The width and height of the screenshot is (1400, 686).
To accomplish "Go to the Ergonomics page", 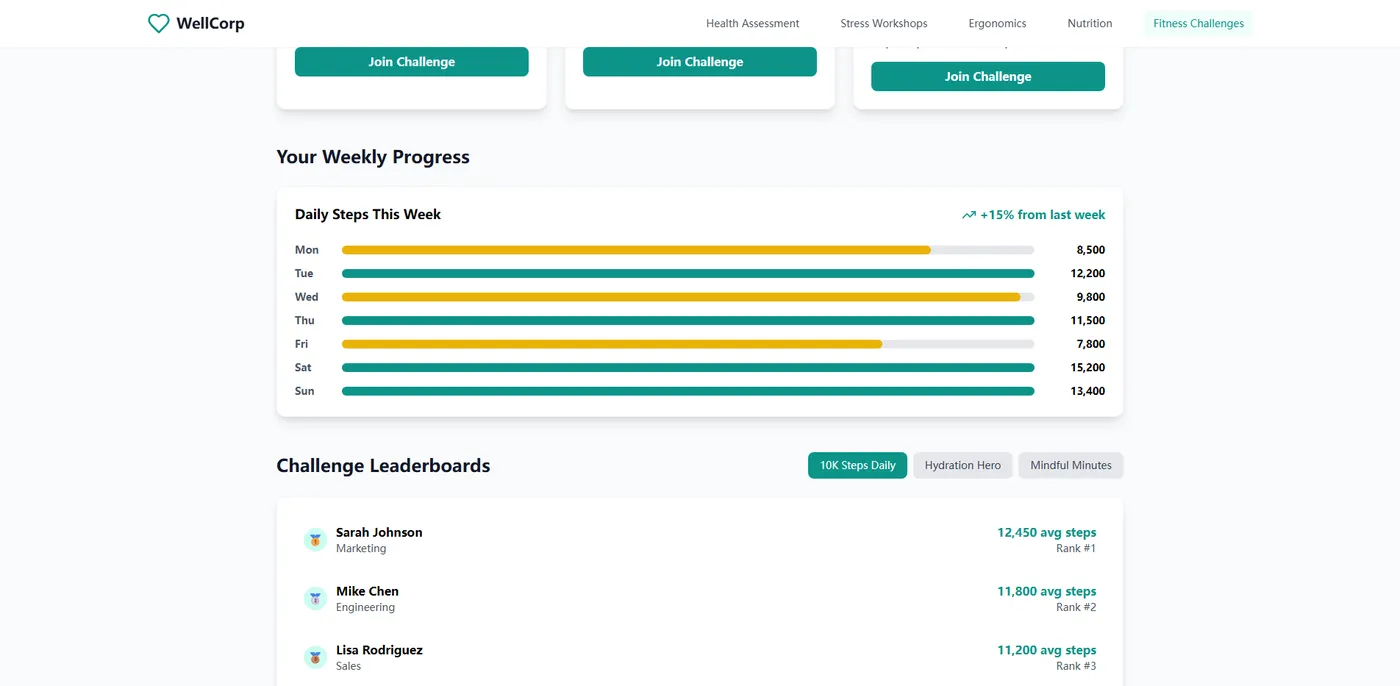I will [x=997, y=23].
